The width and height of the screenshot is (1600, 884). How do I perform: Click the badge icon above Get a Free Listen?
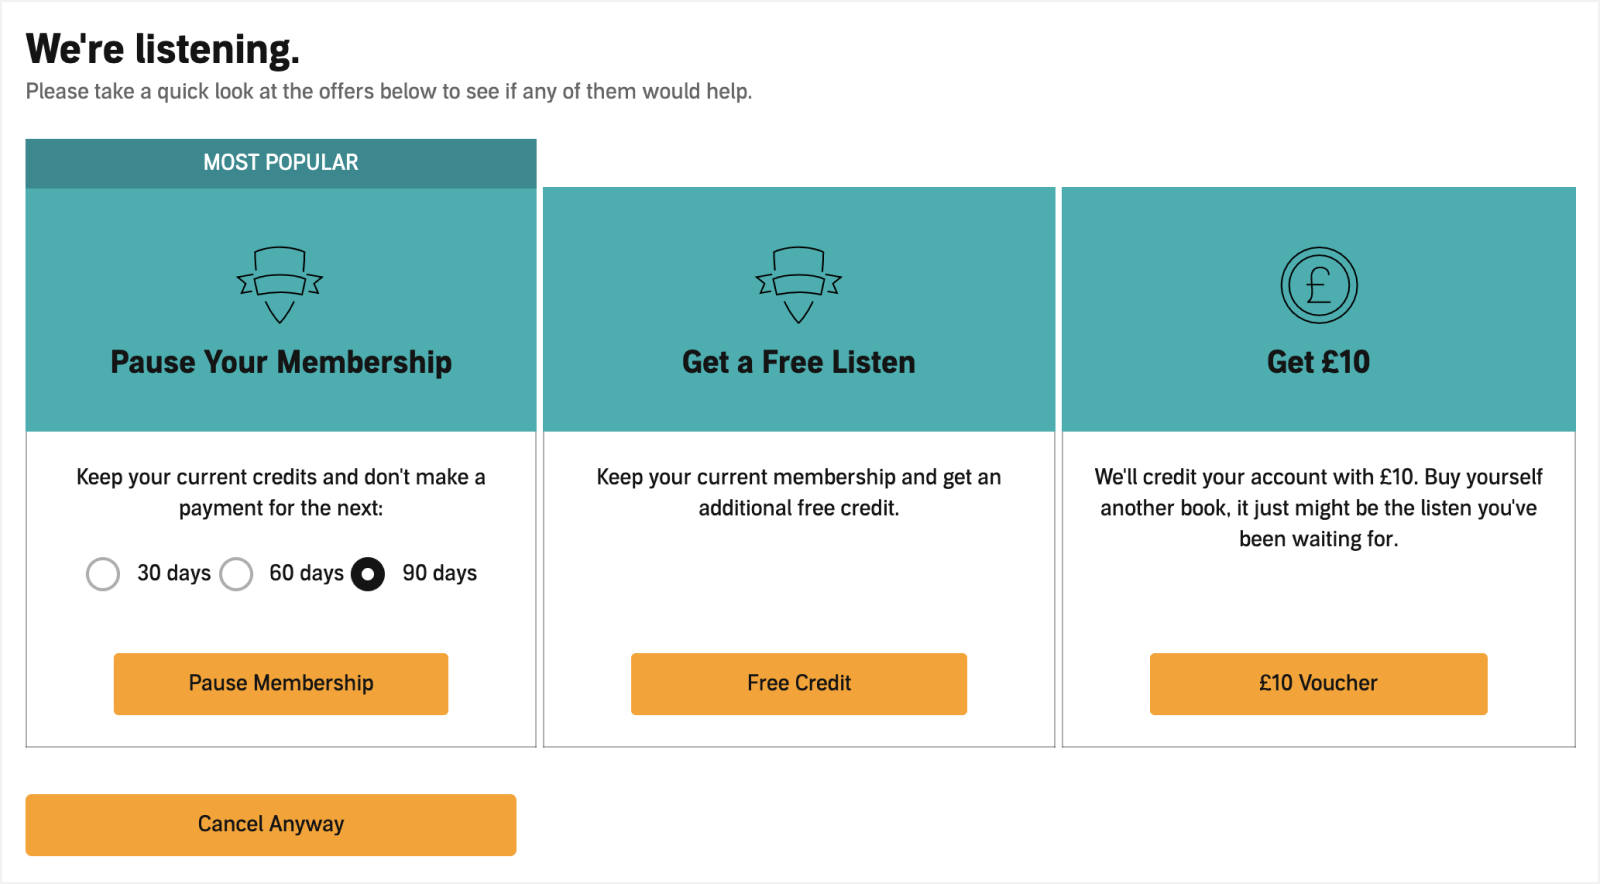coord(798,285)
